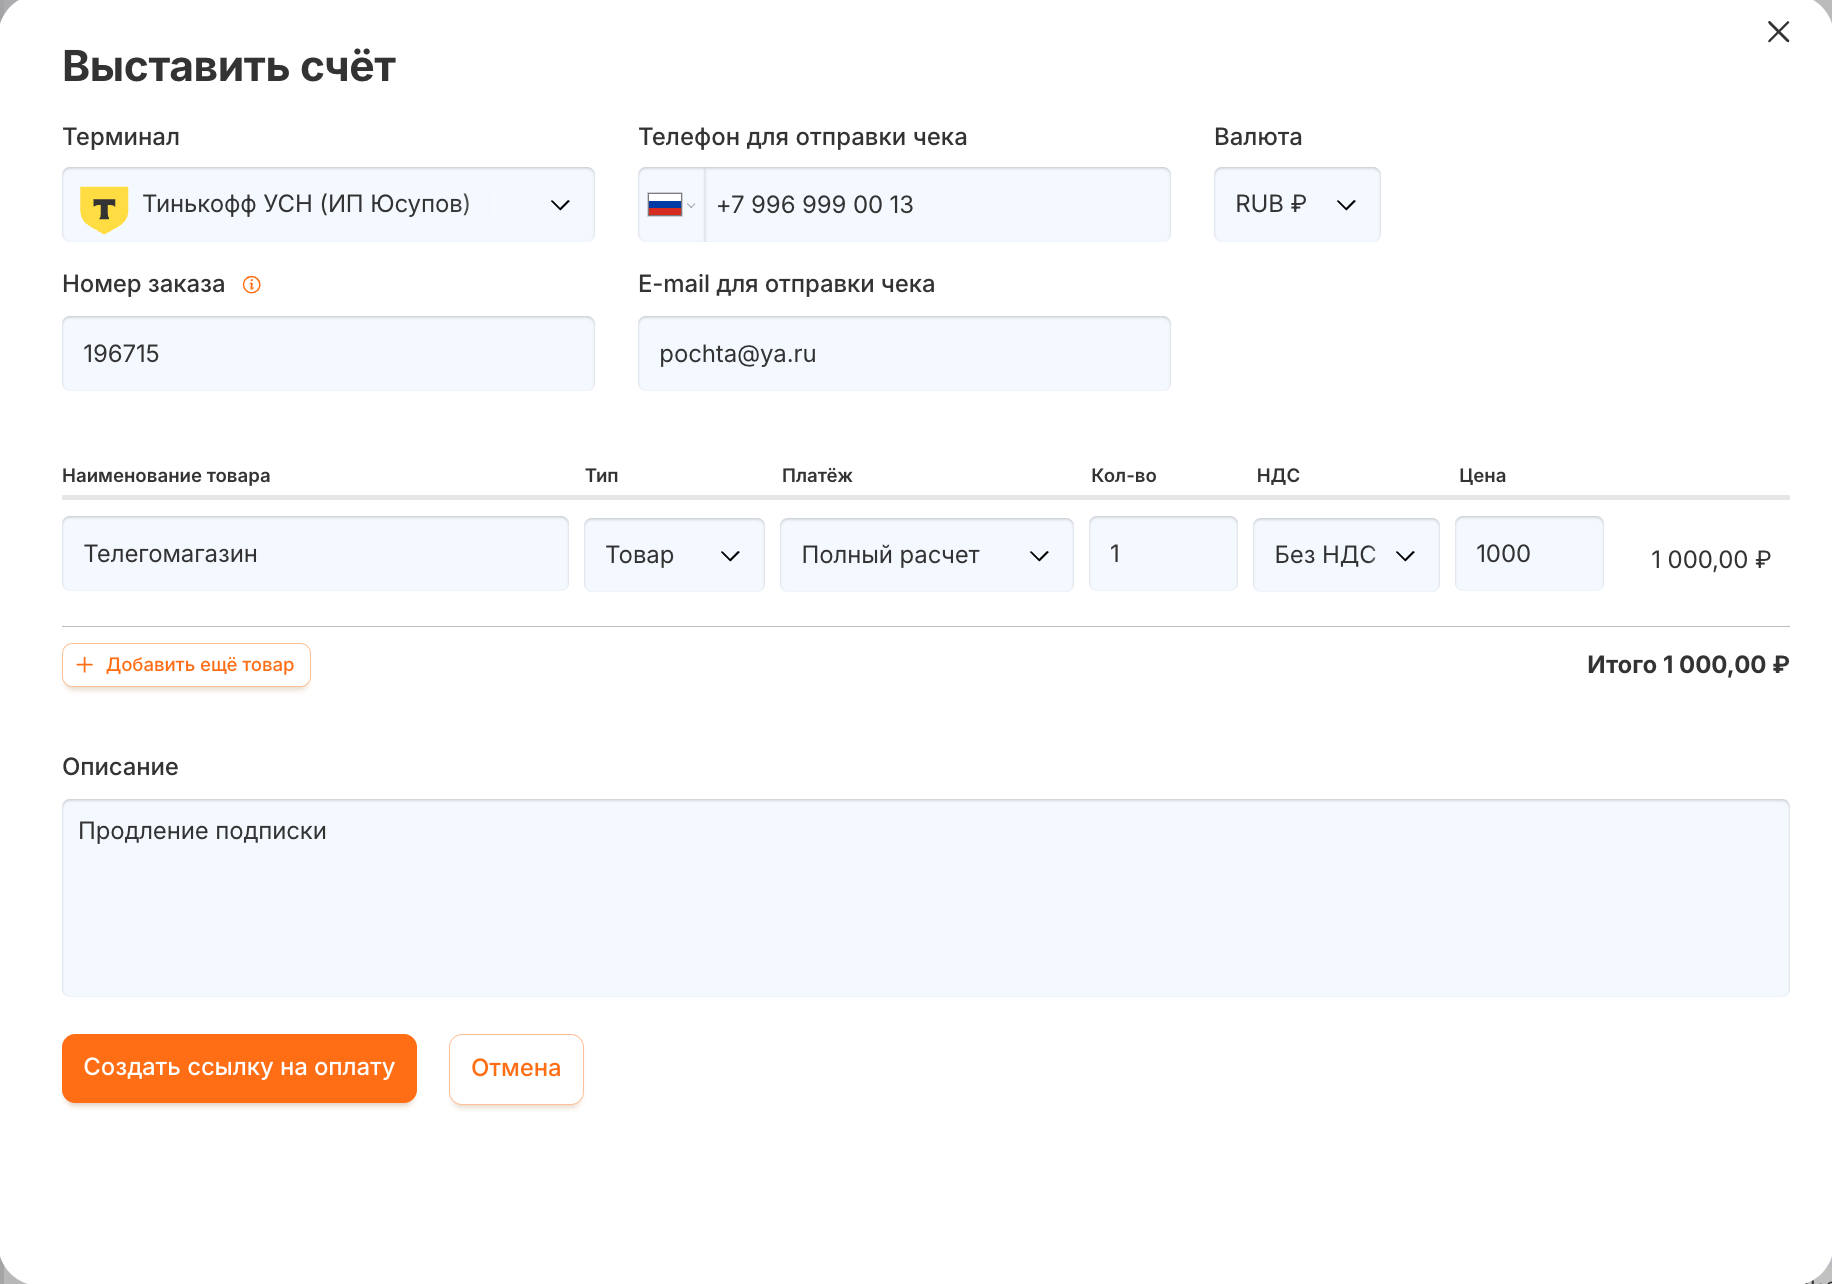Click the row sum 1 000,00 ₽

pyautogui.click(x=1711, y=560)
